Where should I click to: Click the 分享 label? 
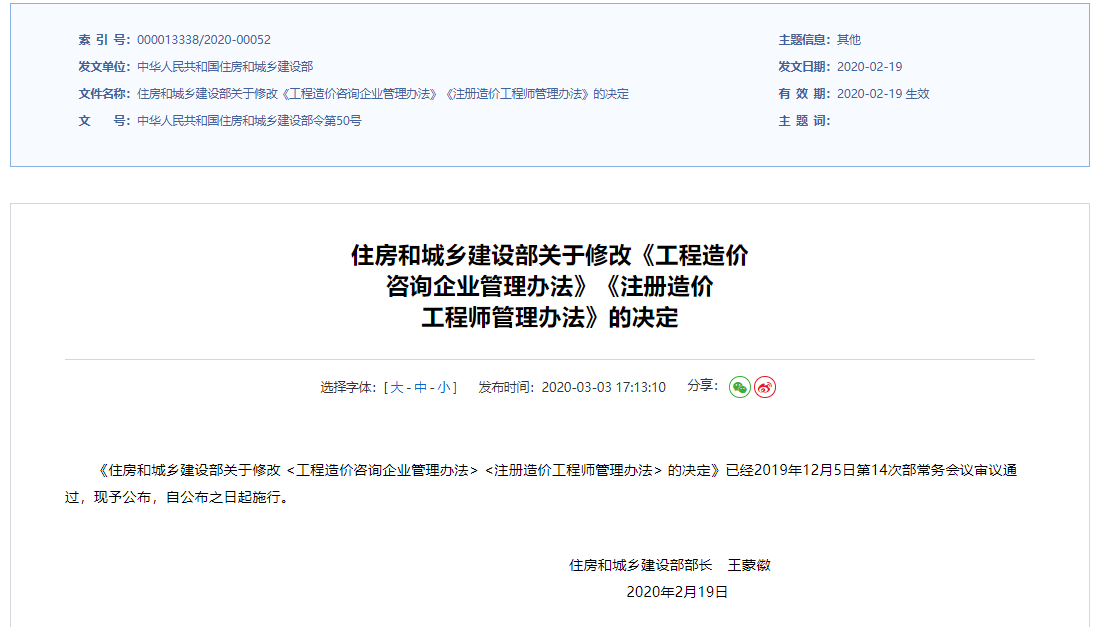pos(702,386)
